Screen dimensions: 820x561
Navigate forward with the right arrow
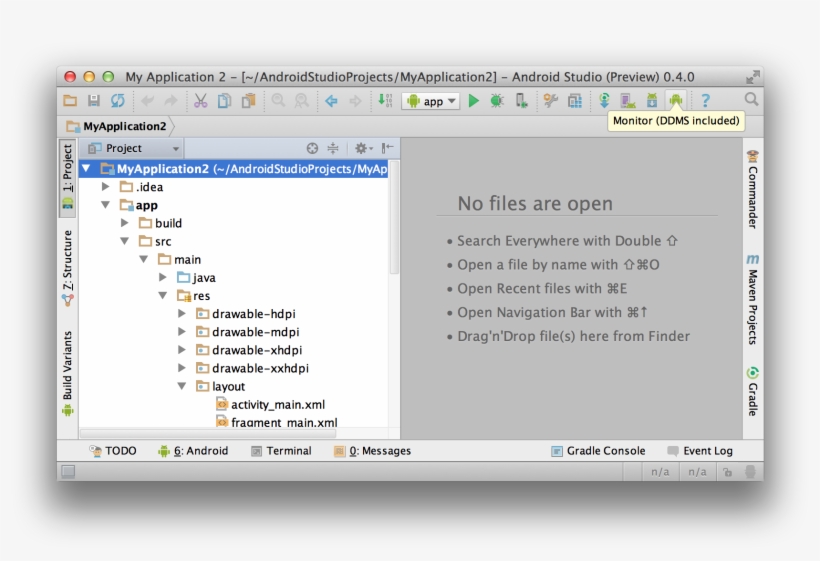[x=355, y=100]
